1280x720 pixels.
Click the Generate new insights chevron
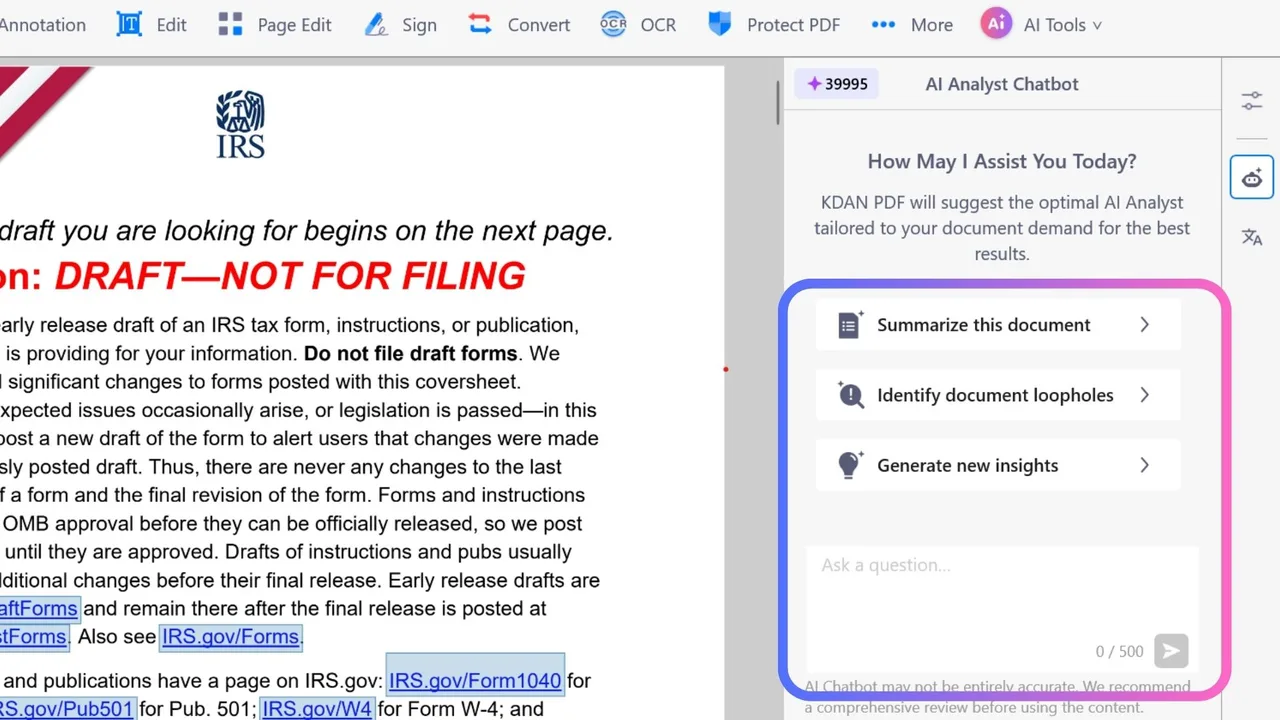coord(1145,465)
